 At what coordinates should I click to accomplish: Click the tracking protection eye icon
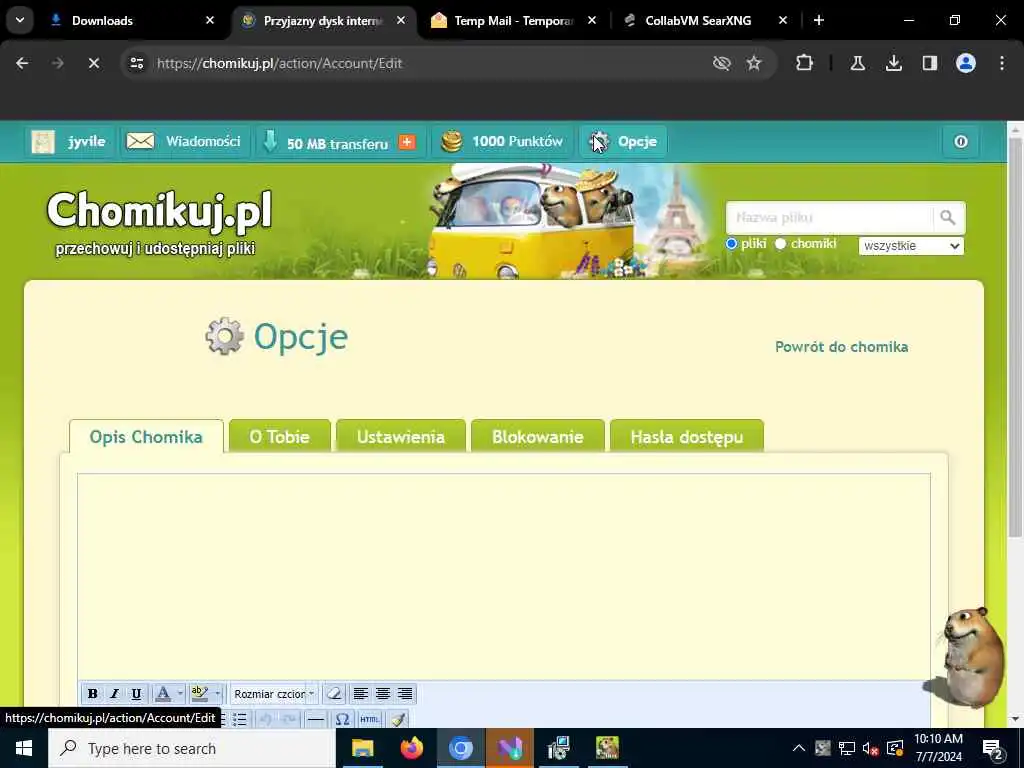coord(721,63)
